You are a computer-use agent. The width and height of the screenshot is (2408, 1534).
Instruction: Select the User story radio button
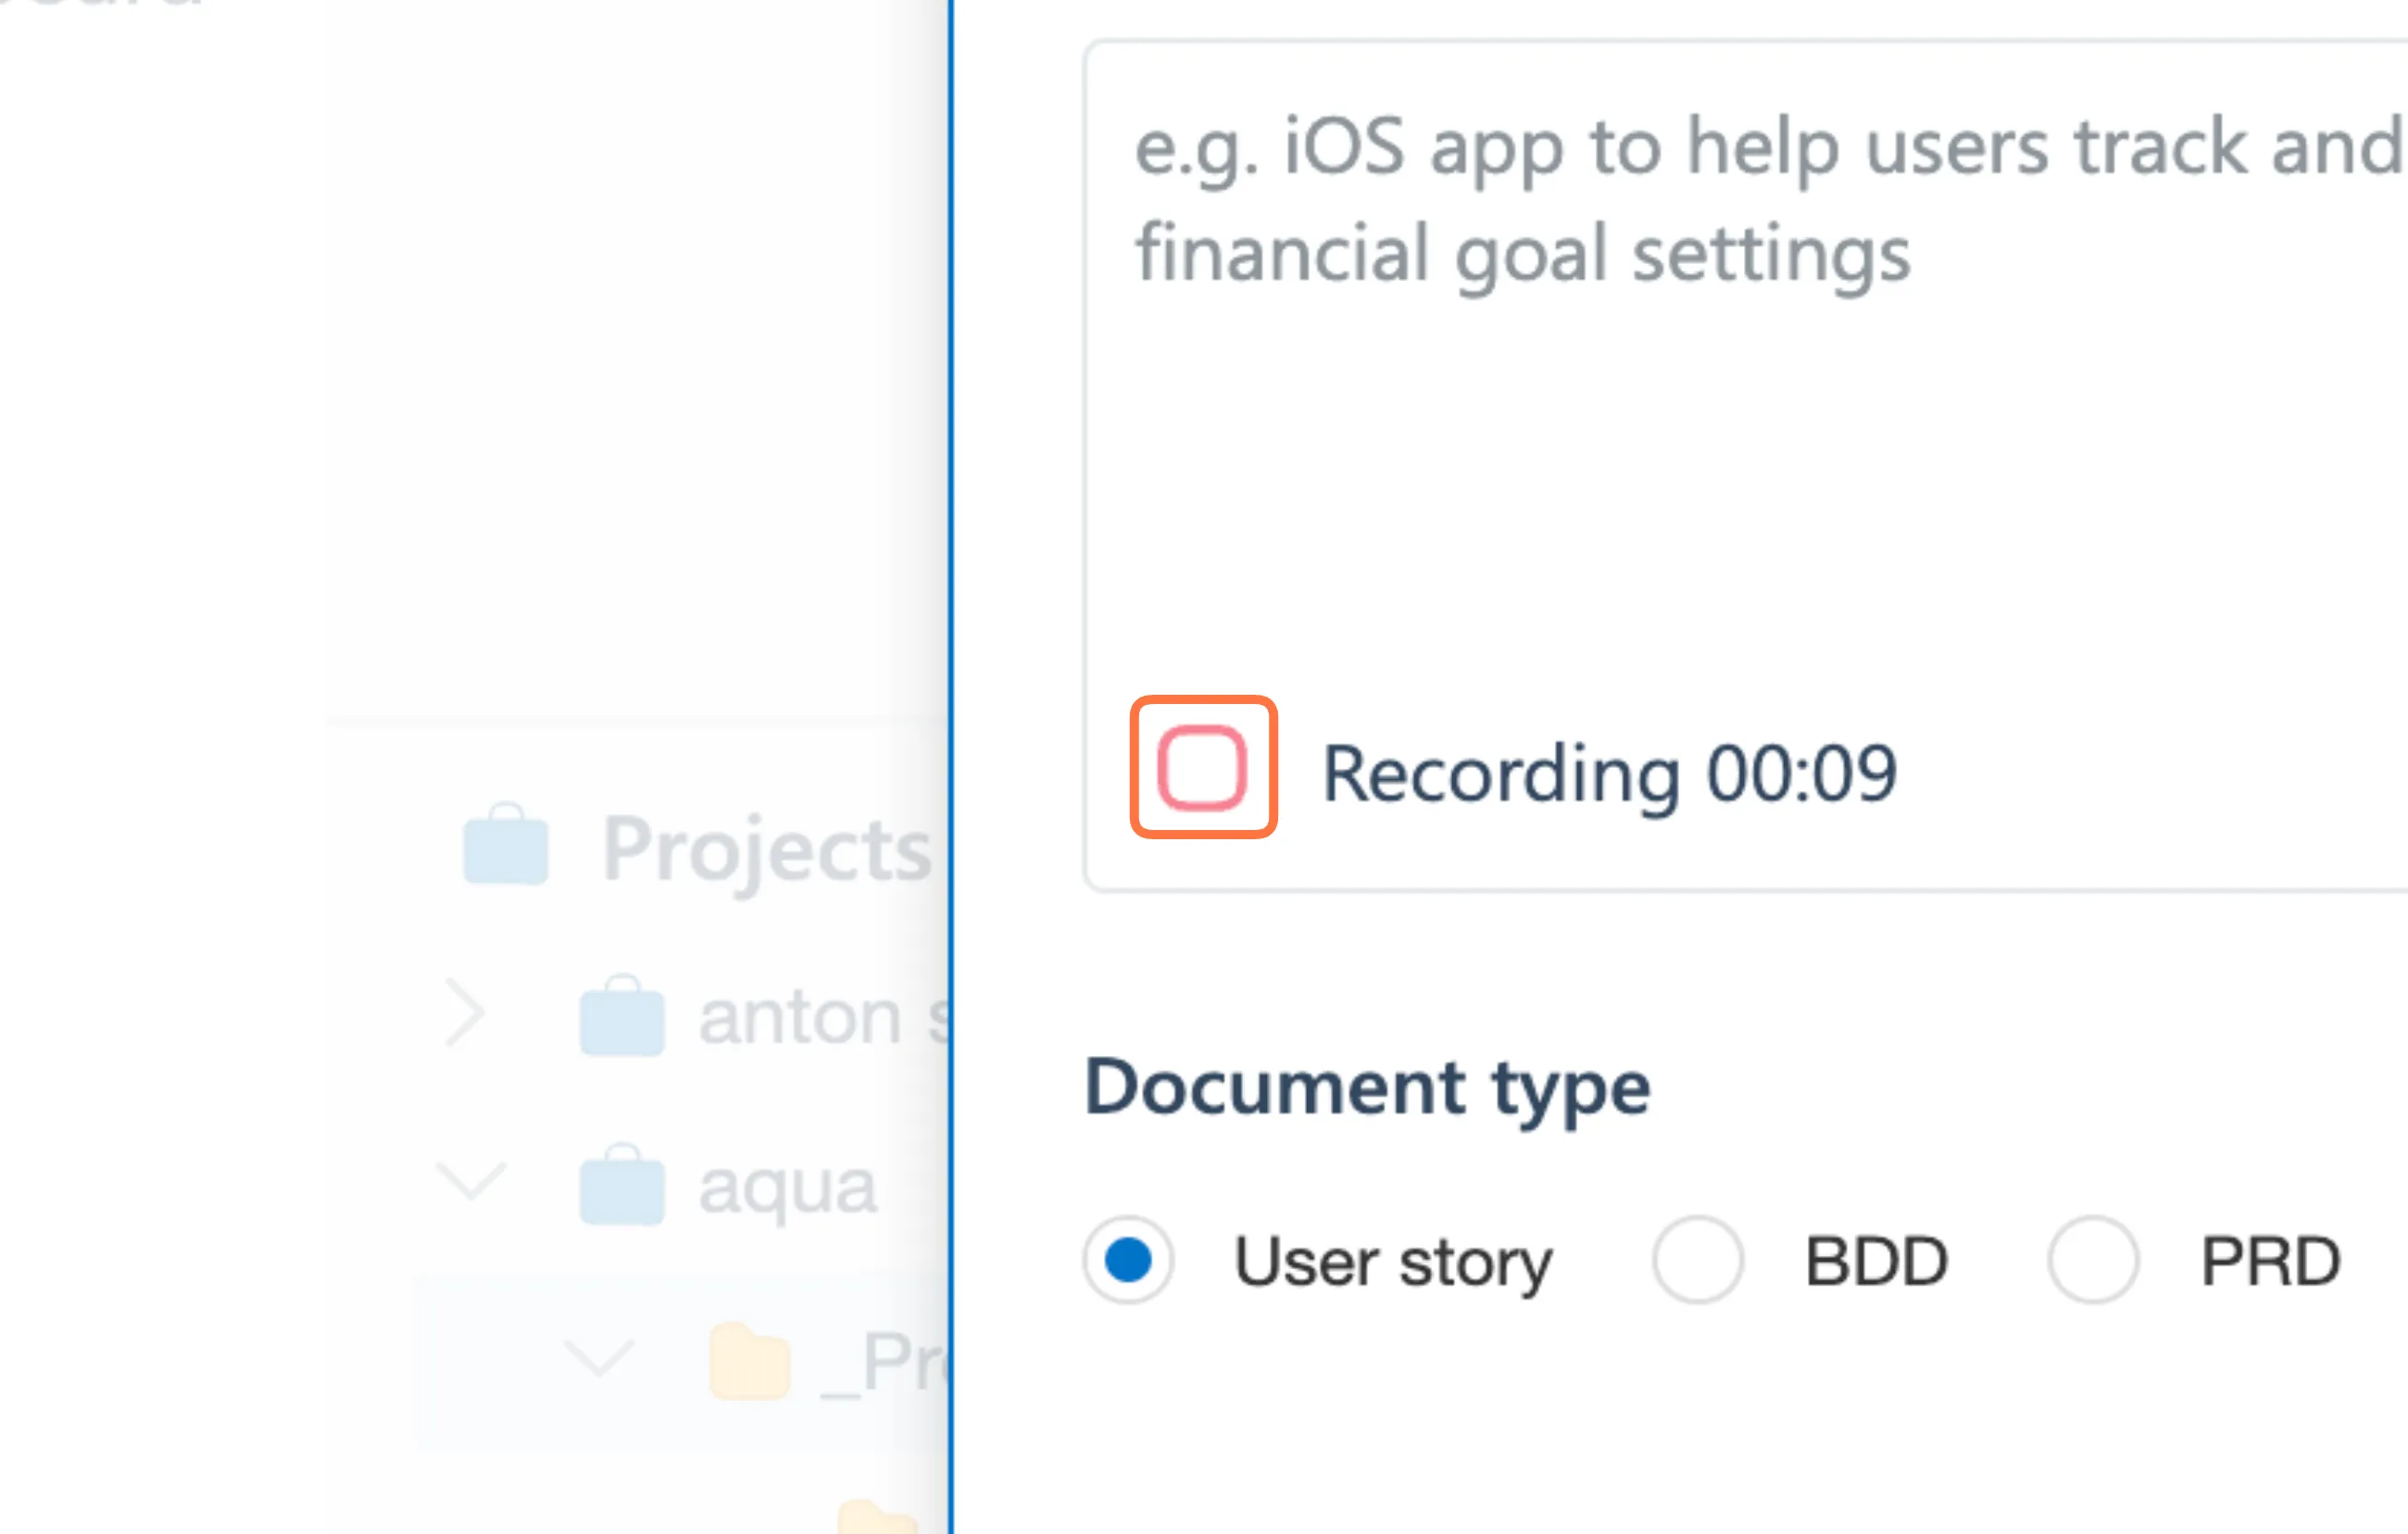1128,1260
